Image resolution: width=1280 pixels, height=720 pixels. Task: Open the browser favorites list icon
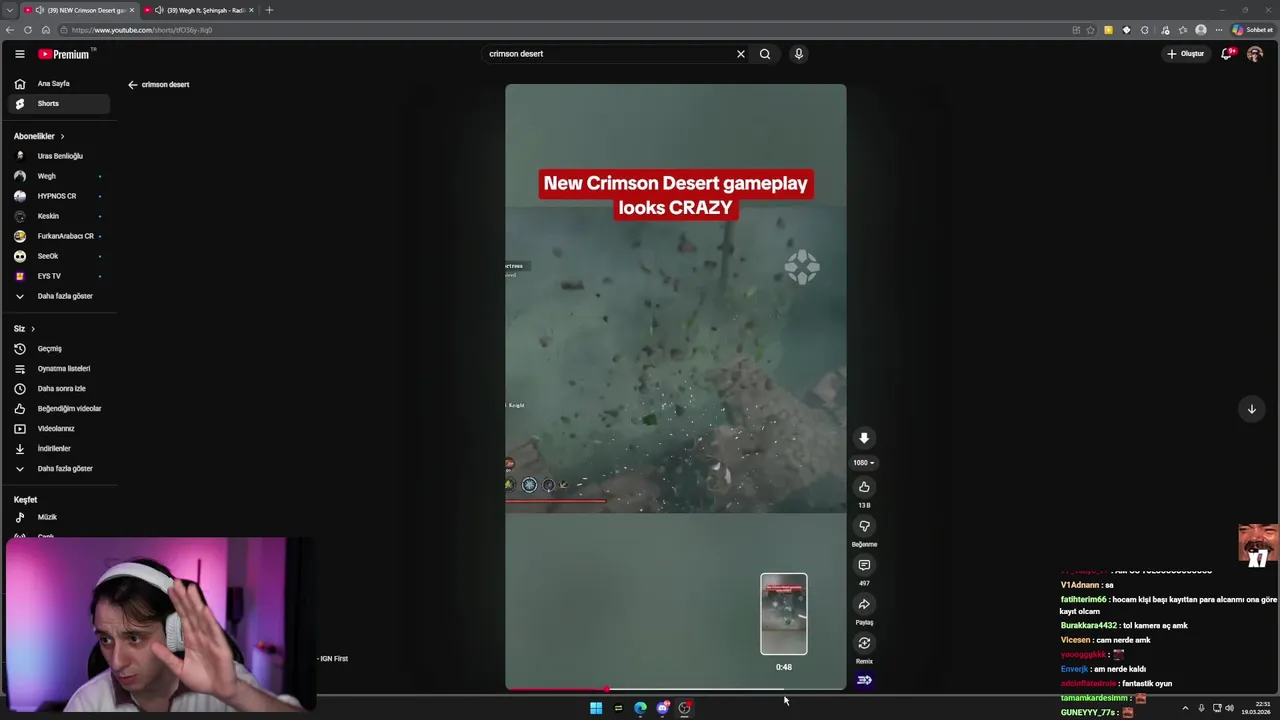point(1183,30)
